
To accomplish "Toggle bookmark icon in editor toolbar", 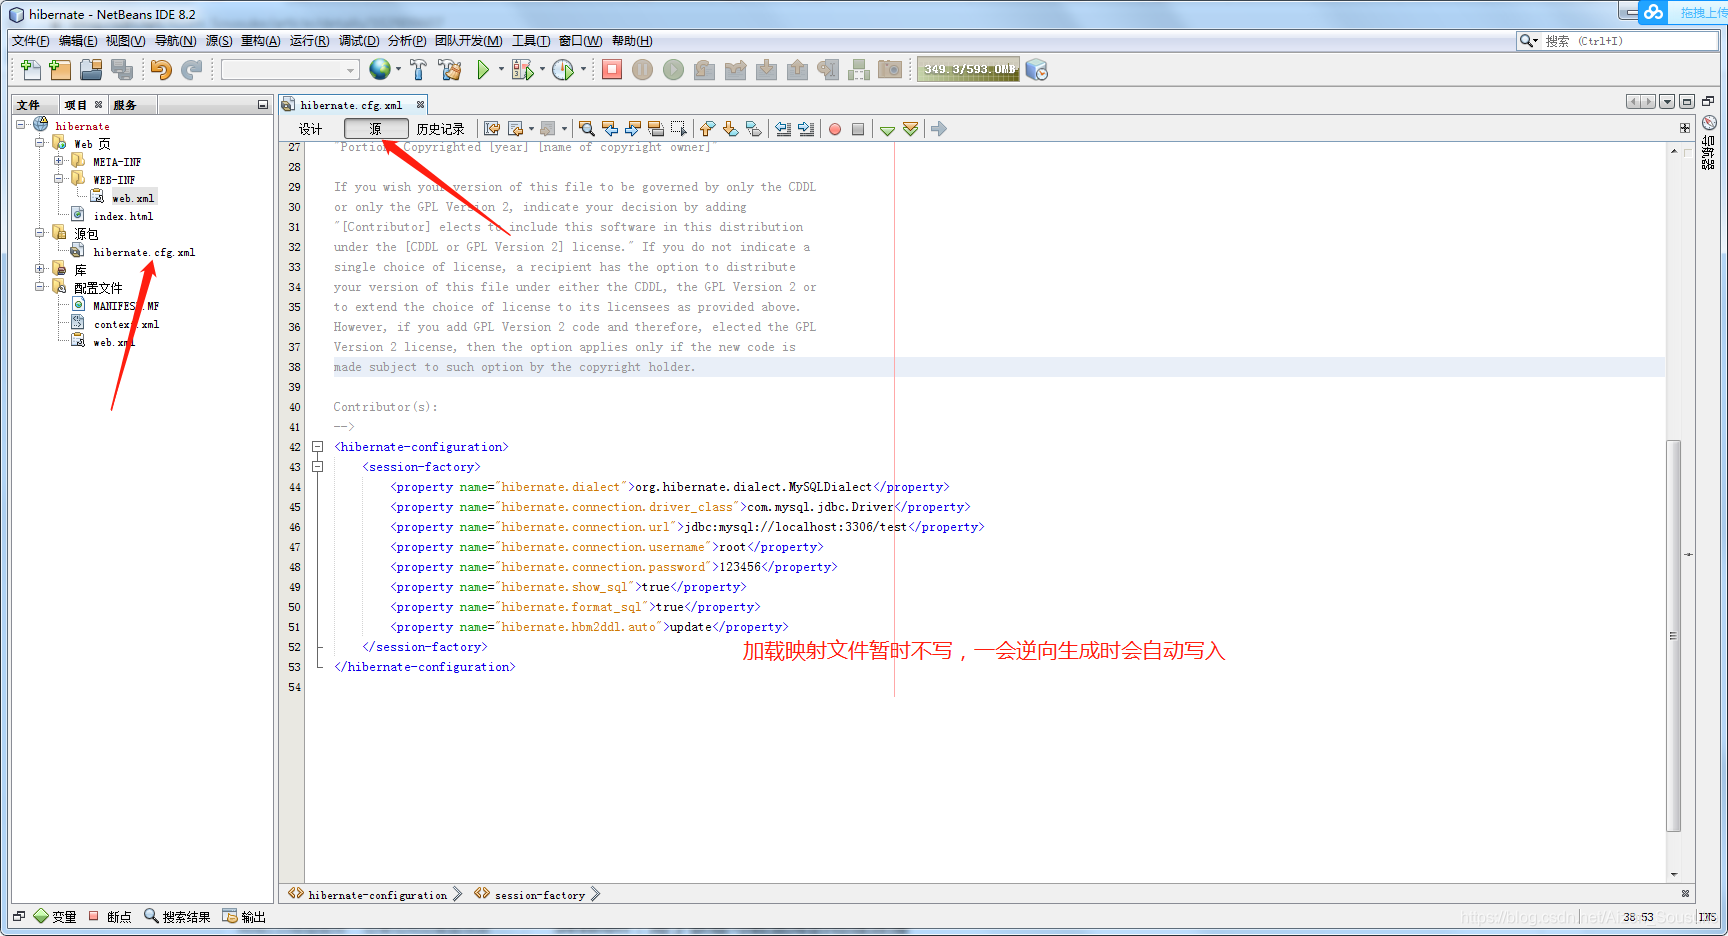I will tap(754, 129).
